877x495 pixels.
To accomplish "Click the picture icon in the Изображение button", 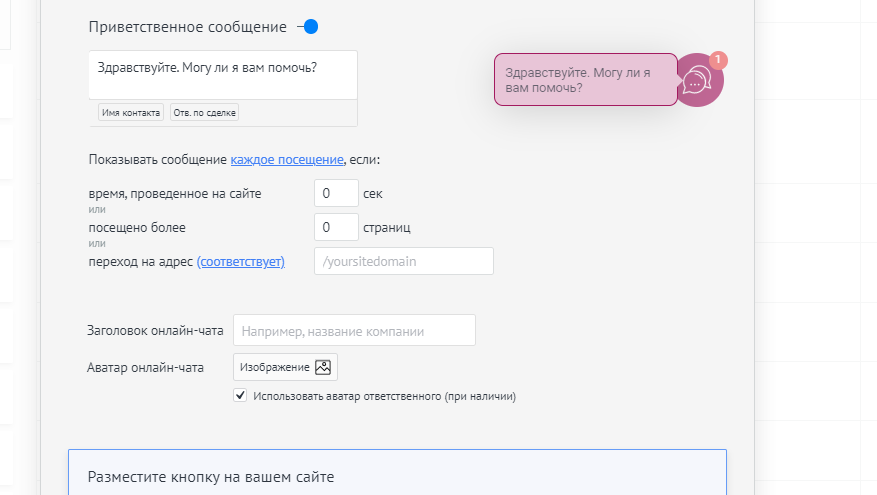I will [x=323, y=367].
